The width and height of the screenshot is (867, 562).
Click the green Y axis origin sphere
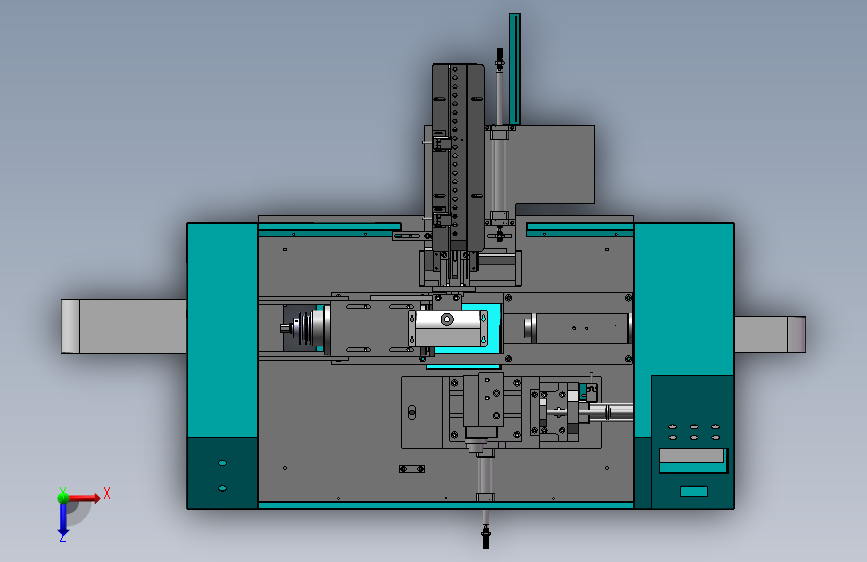(63, 497)
